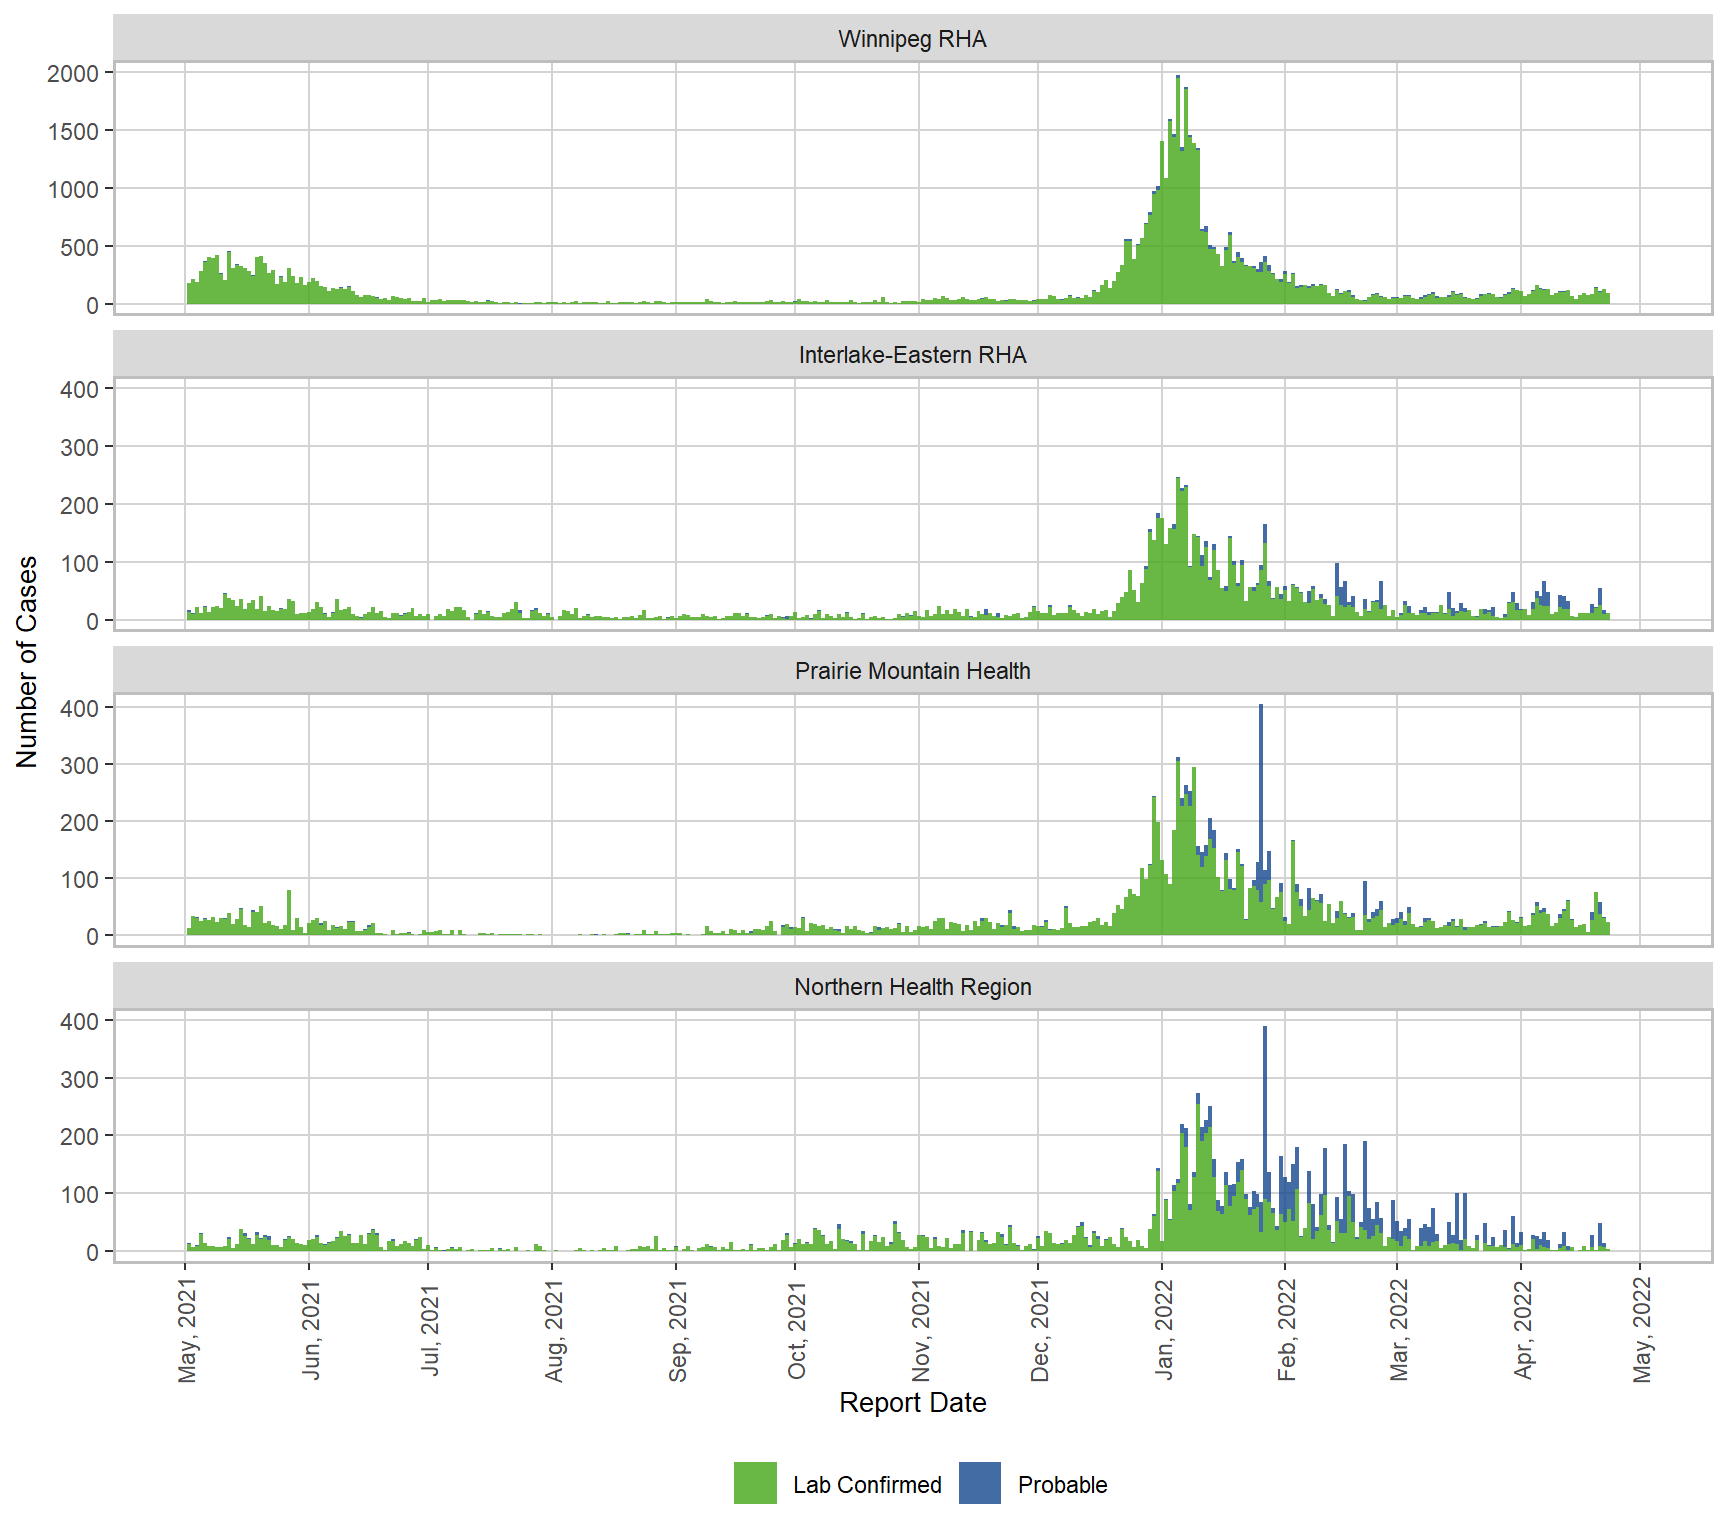
Task: Click the blue Probable legend swatch
Action: 979,1483
